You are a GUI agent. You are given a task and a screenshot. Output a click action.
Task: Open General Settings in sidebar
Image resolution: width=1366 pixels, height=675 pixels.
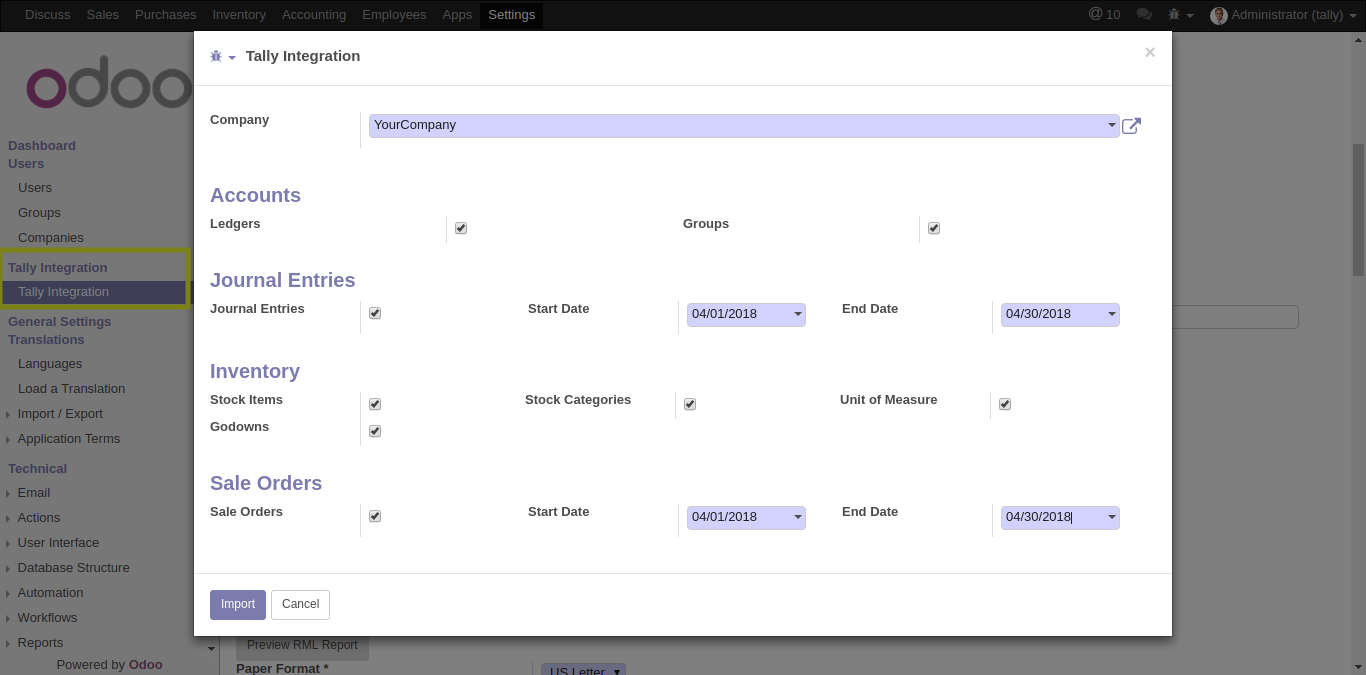[60, 322]
